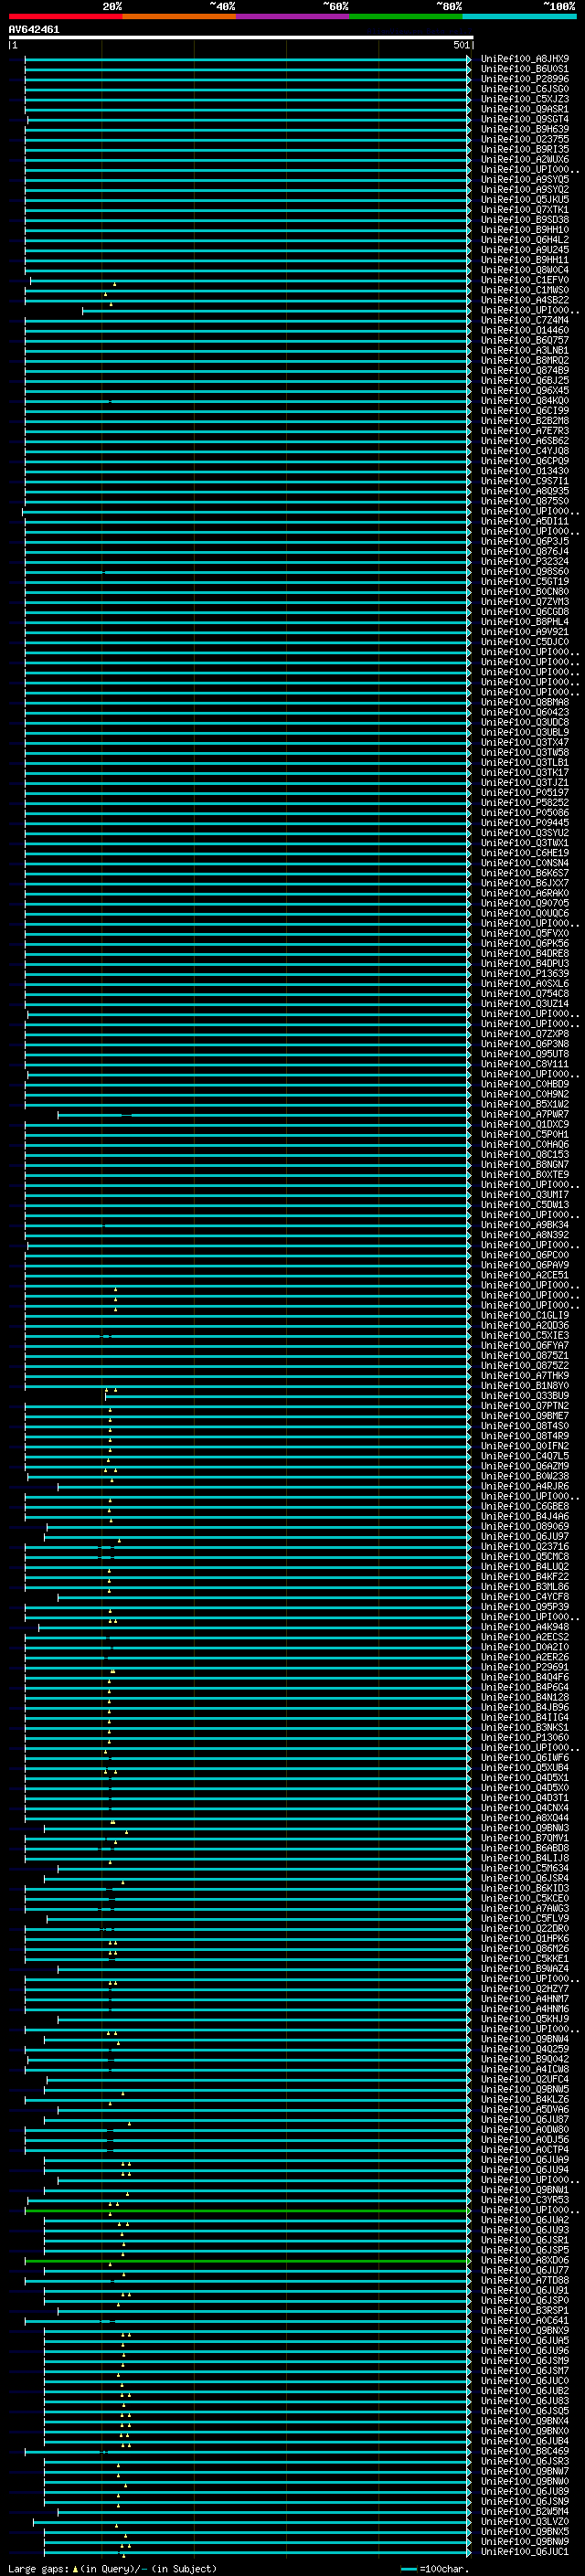
Task: Click the cyan ~100% identity legend bar
Action: point(519,16)
